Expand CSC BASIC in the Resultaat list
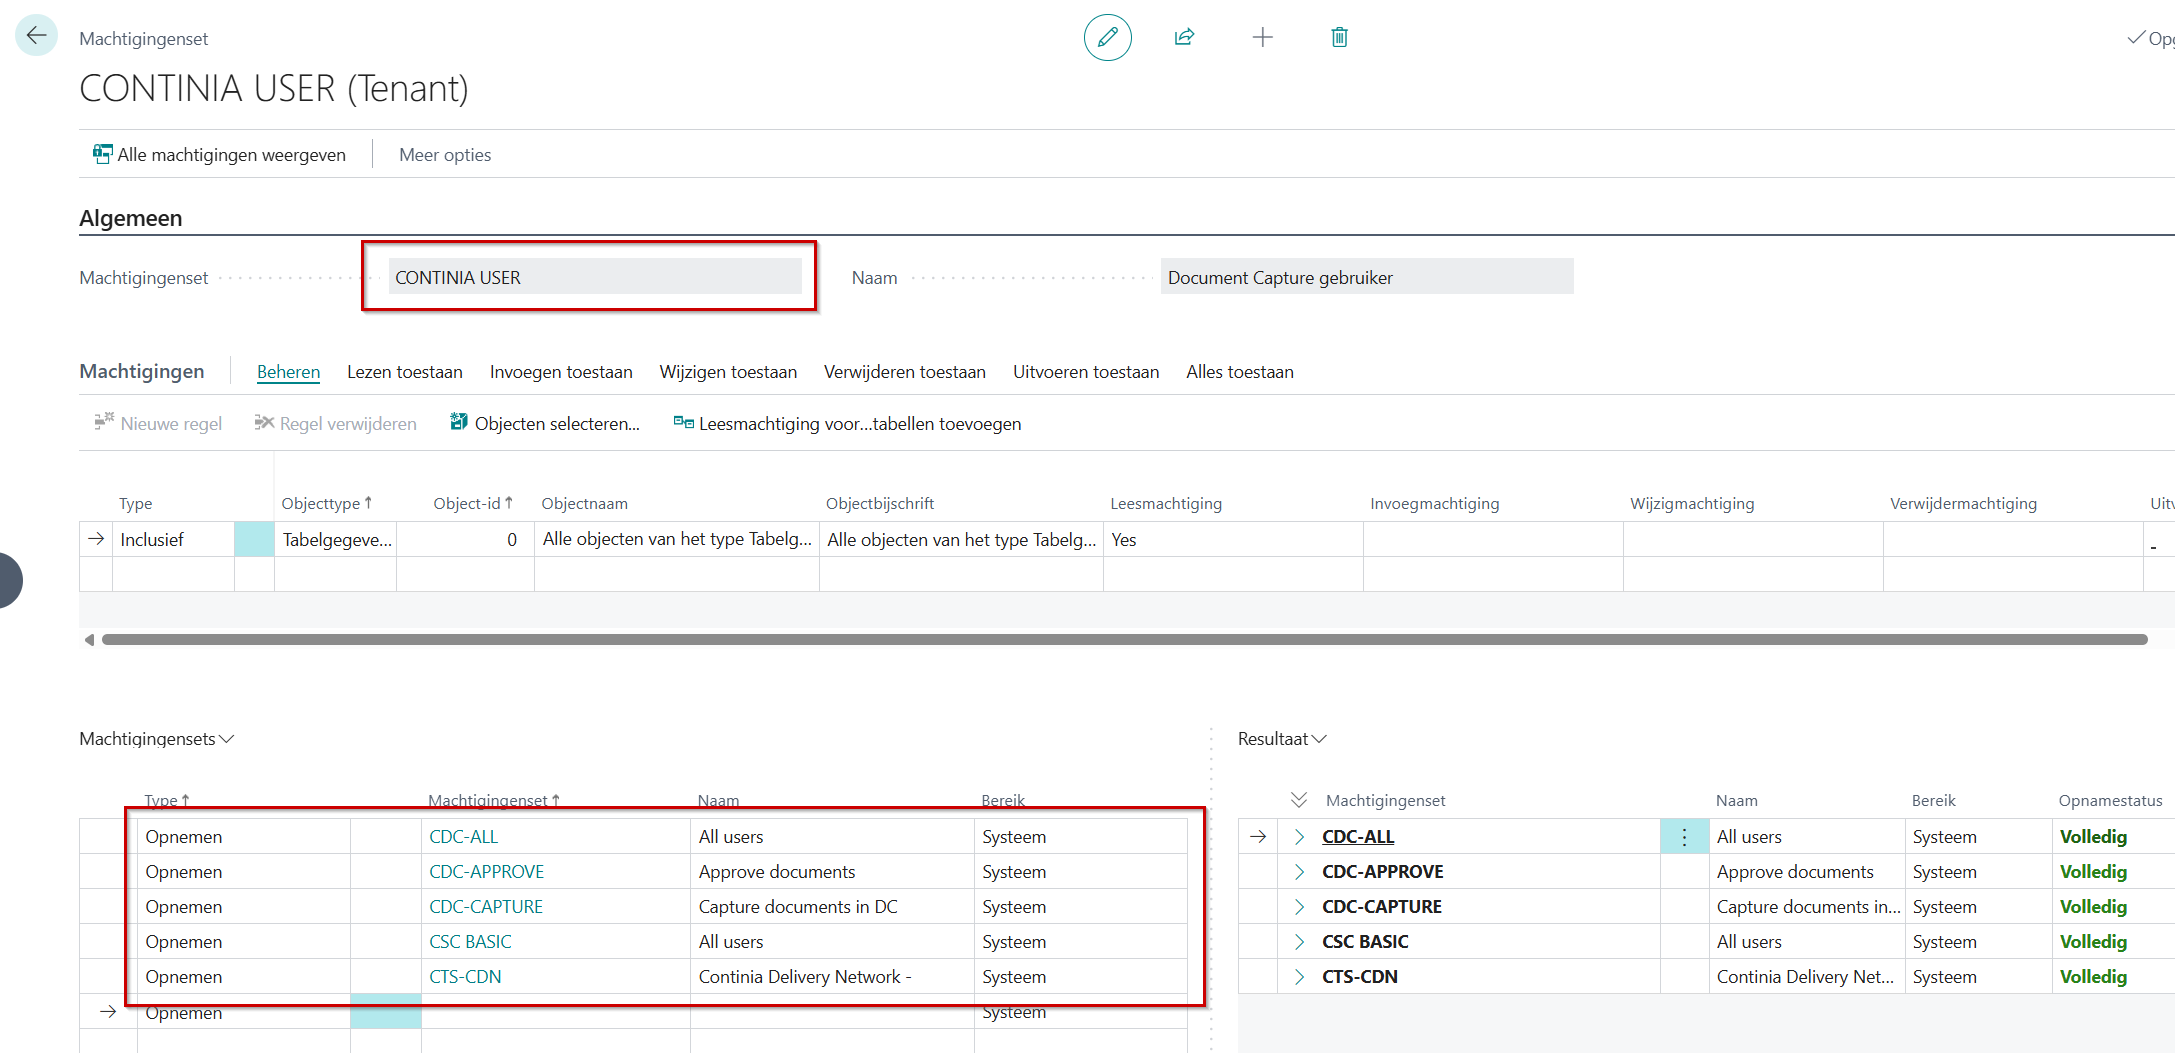Image resolution: width=2175 pixels, height=1053 pixels. point(1299,942)
